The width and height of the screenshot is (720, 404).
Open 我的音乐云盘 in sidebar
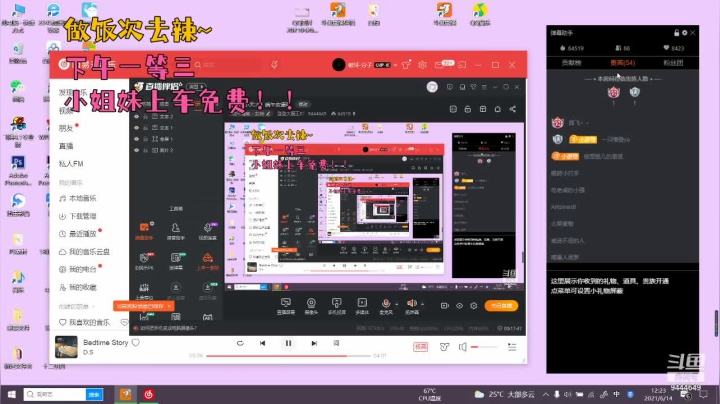tap(84, 252)
